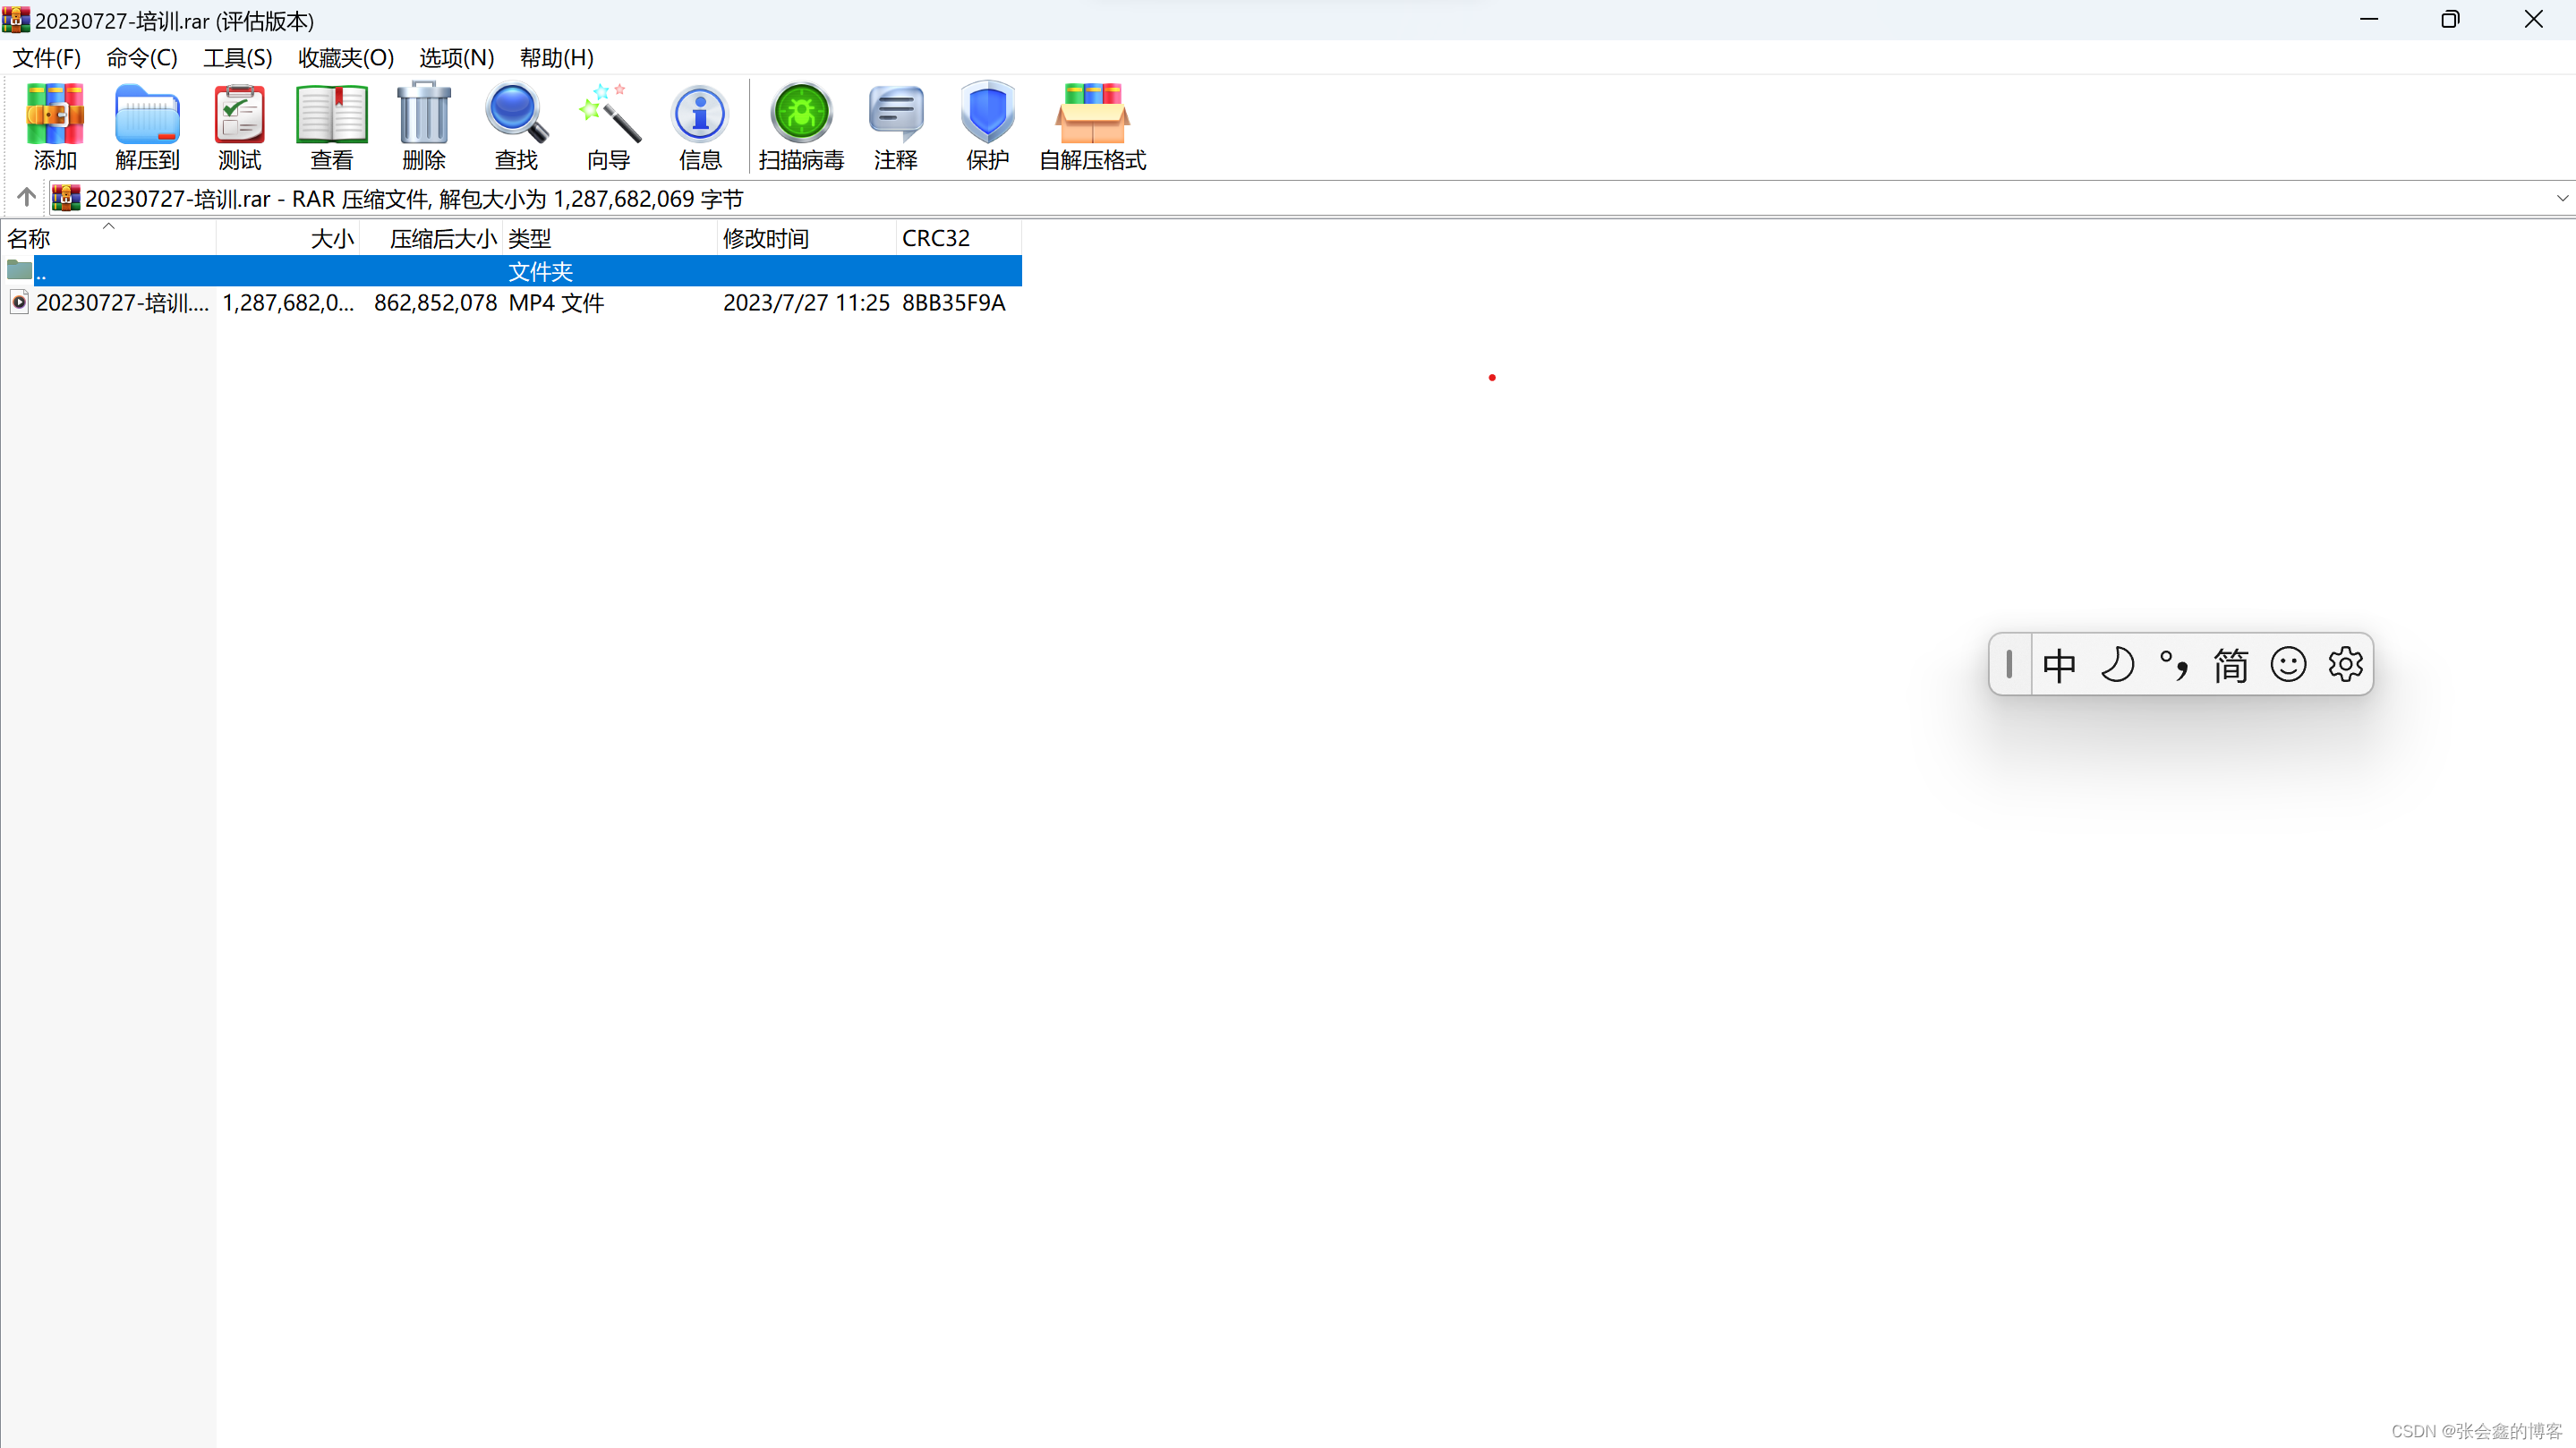This screenshot has width=2576, height=1448.
Task: Click the 删除 (Delete) trash icon
Action: pos(423,127)
